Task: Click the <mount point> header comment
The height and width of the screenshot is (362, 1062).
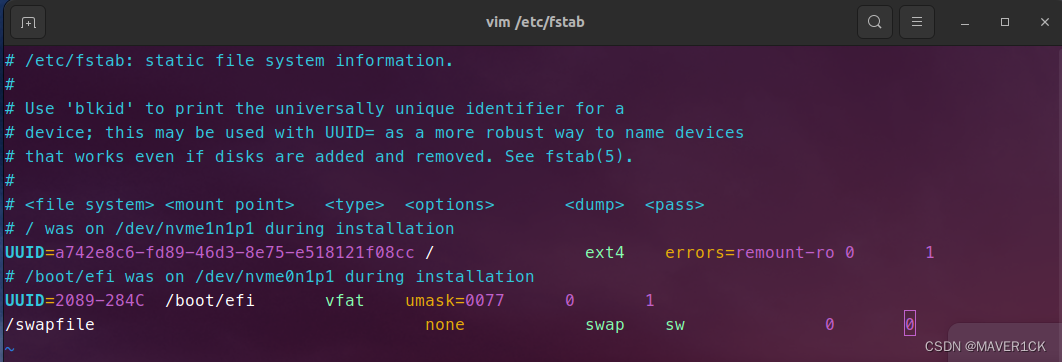Action: click(230, 205)
